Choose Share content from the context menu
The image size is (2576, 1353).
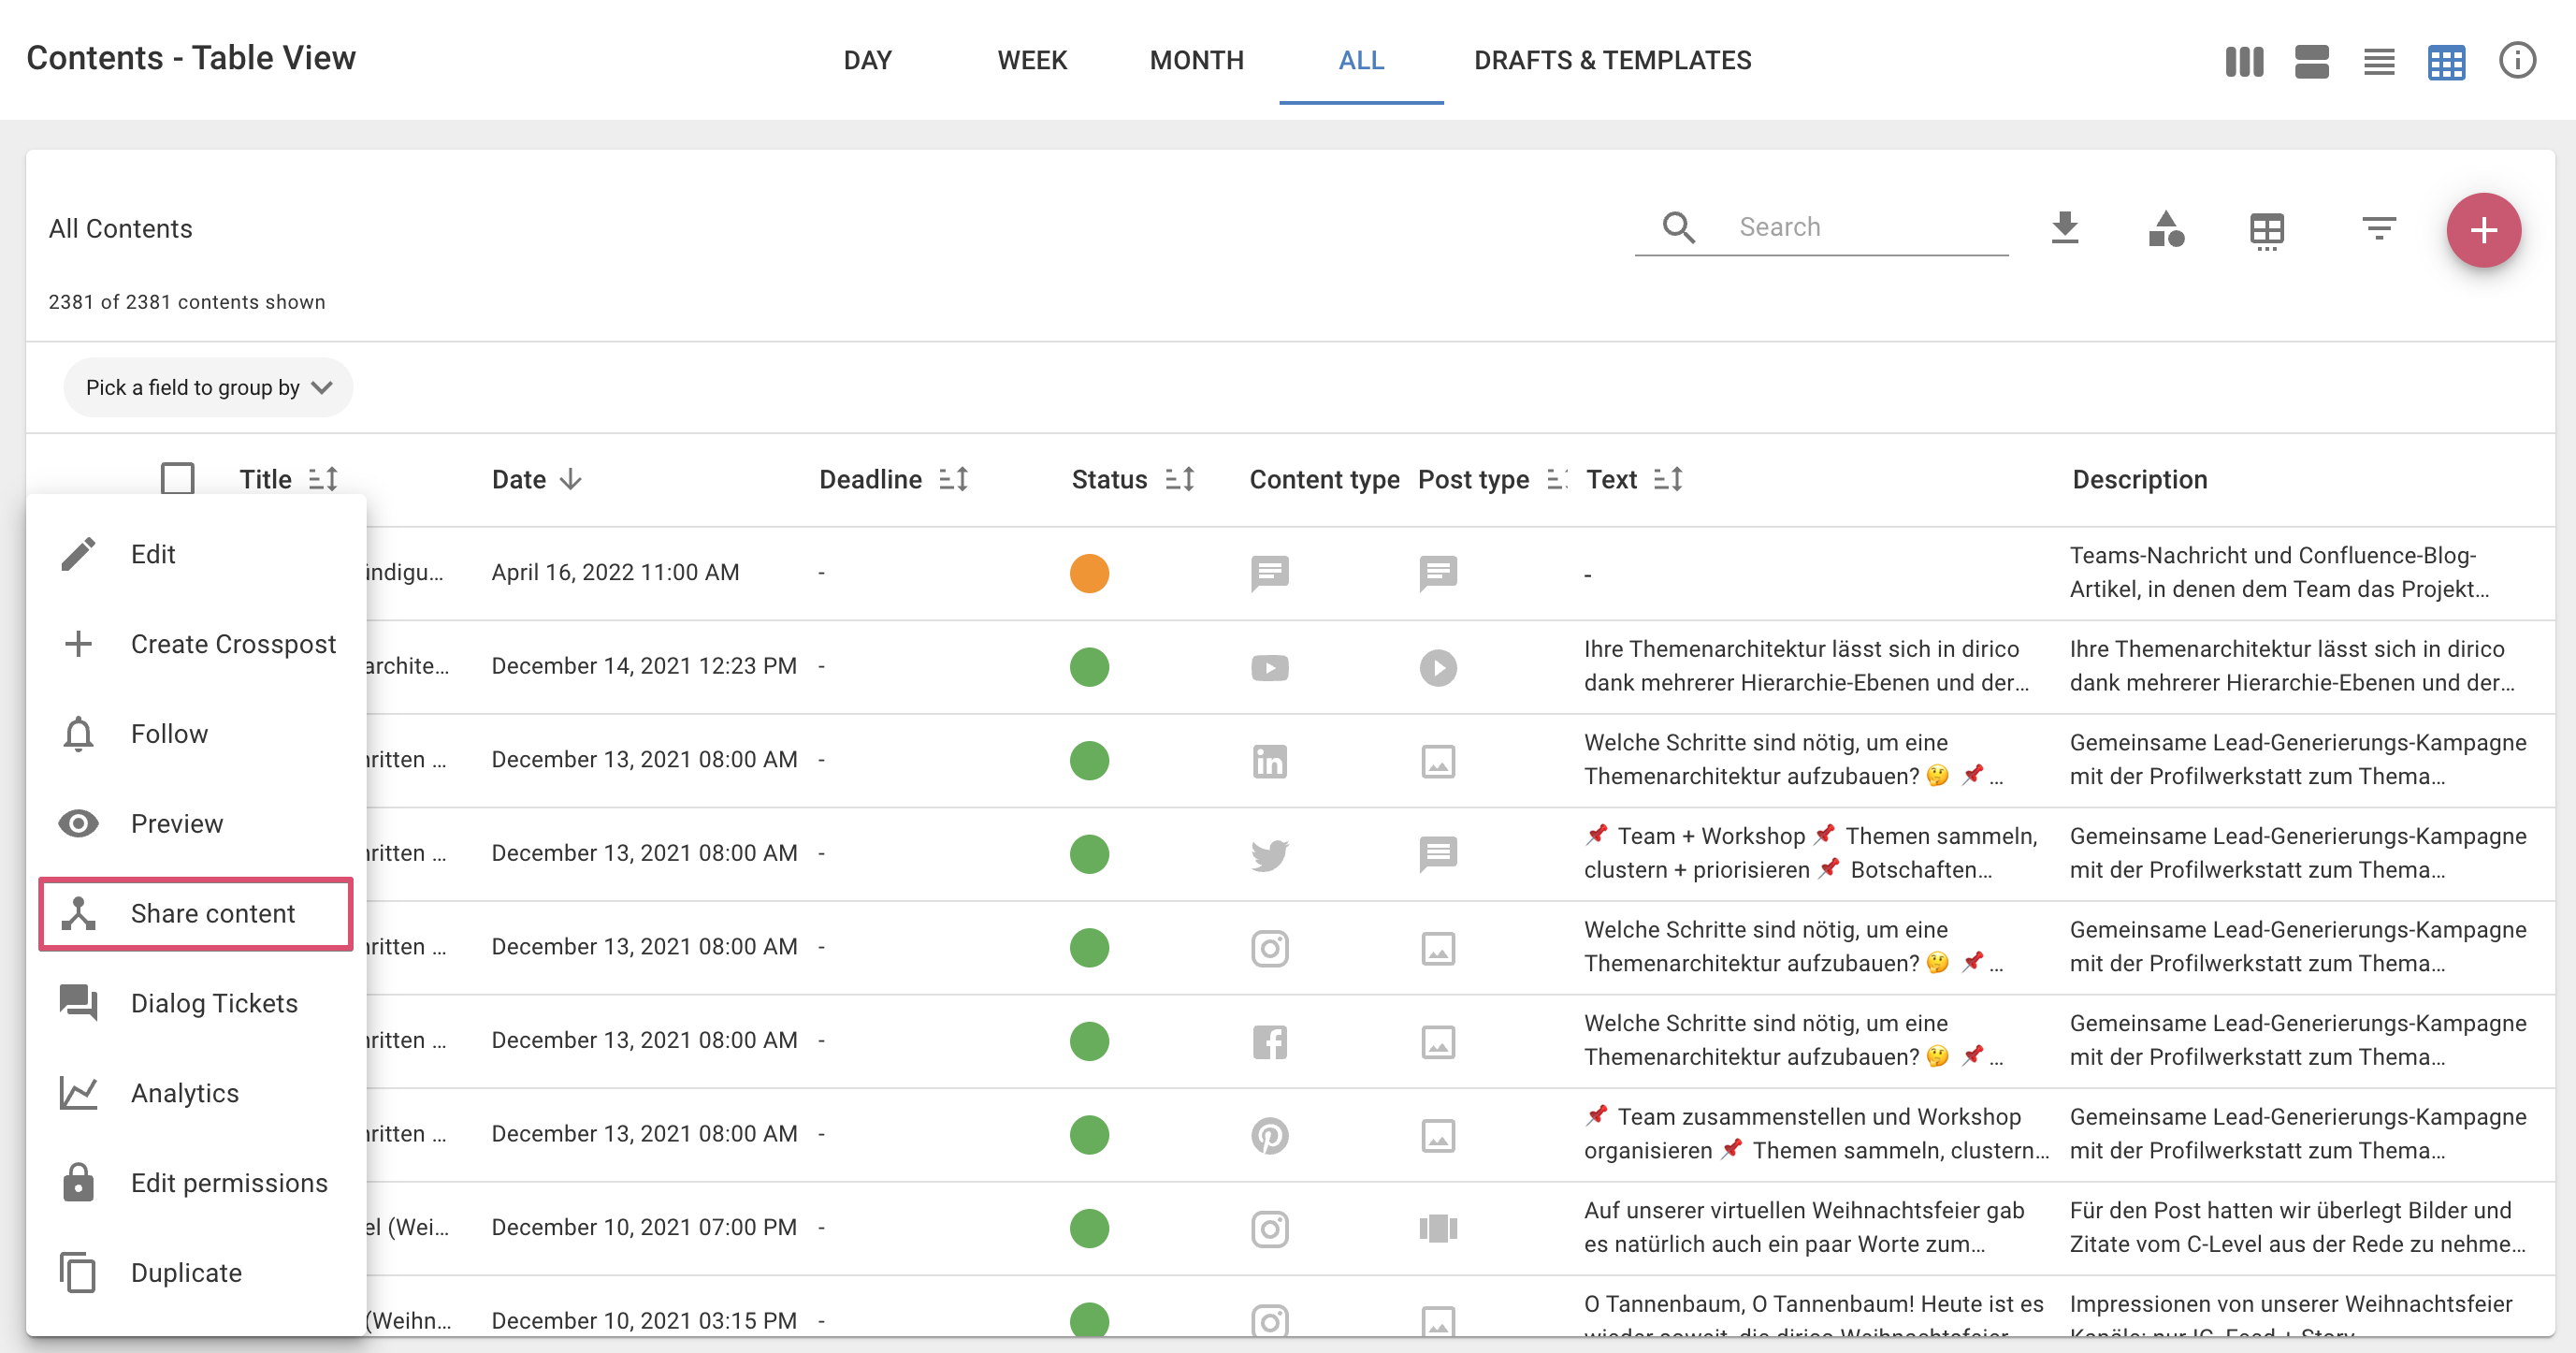tap(196, 913)
